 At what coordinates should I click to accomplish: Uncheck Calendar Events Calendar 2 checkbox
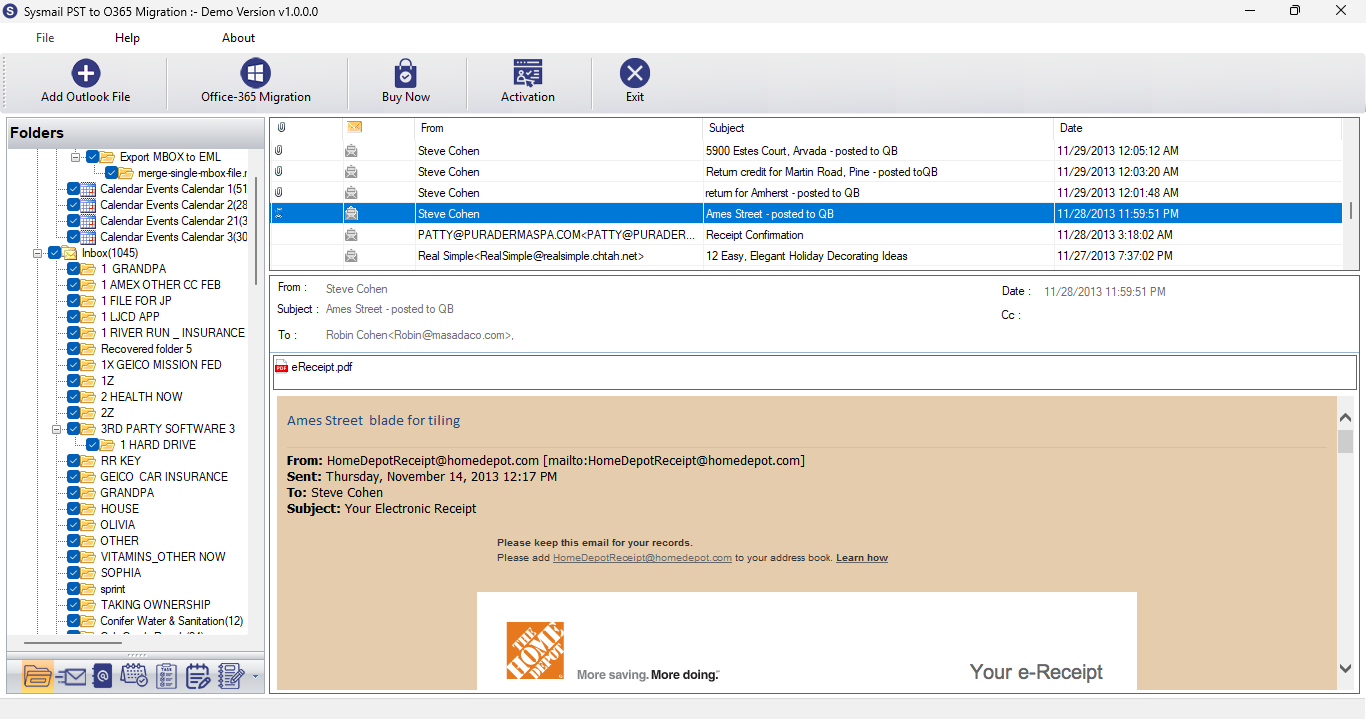point(74,205)
